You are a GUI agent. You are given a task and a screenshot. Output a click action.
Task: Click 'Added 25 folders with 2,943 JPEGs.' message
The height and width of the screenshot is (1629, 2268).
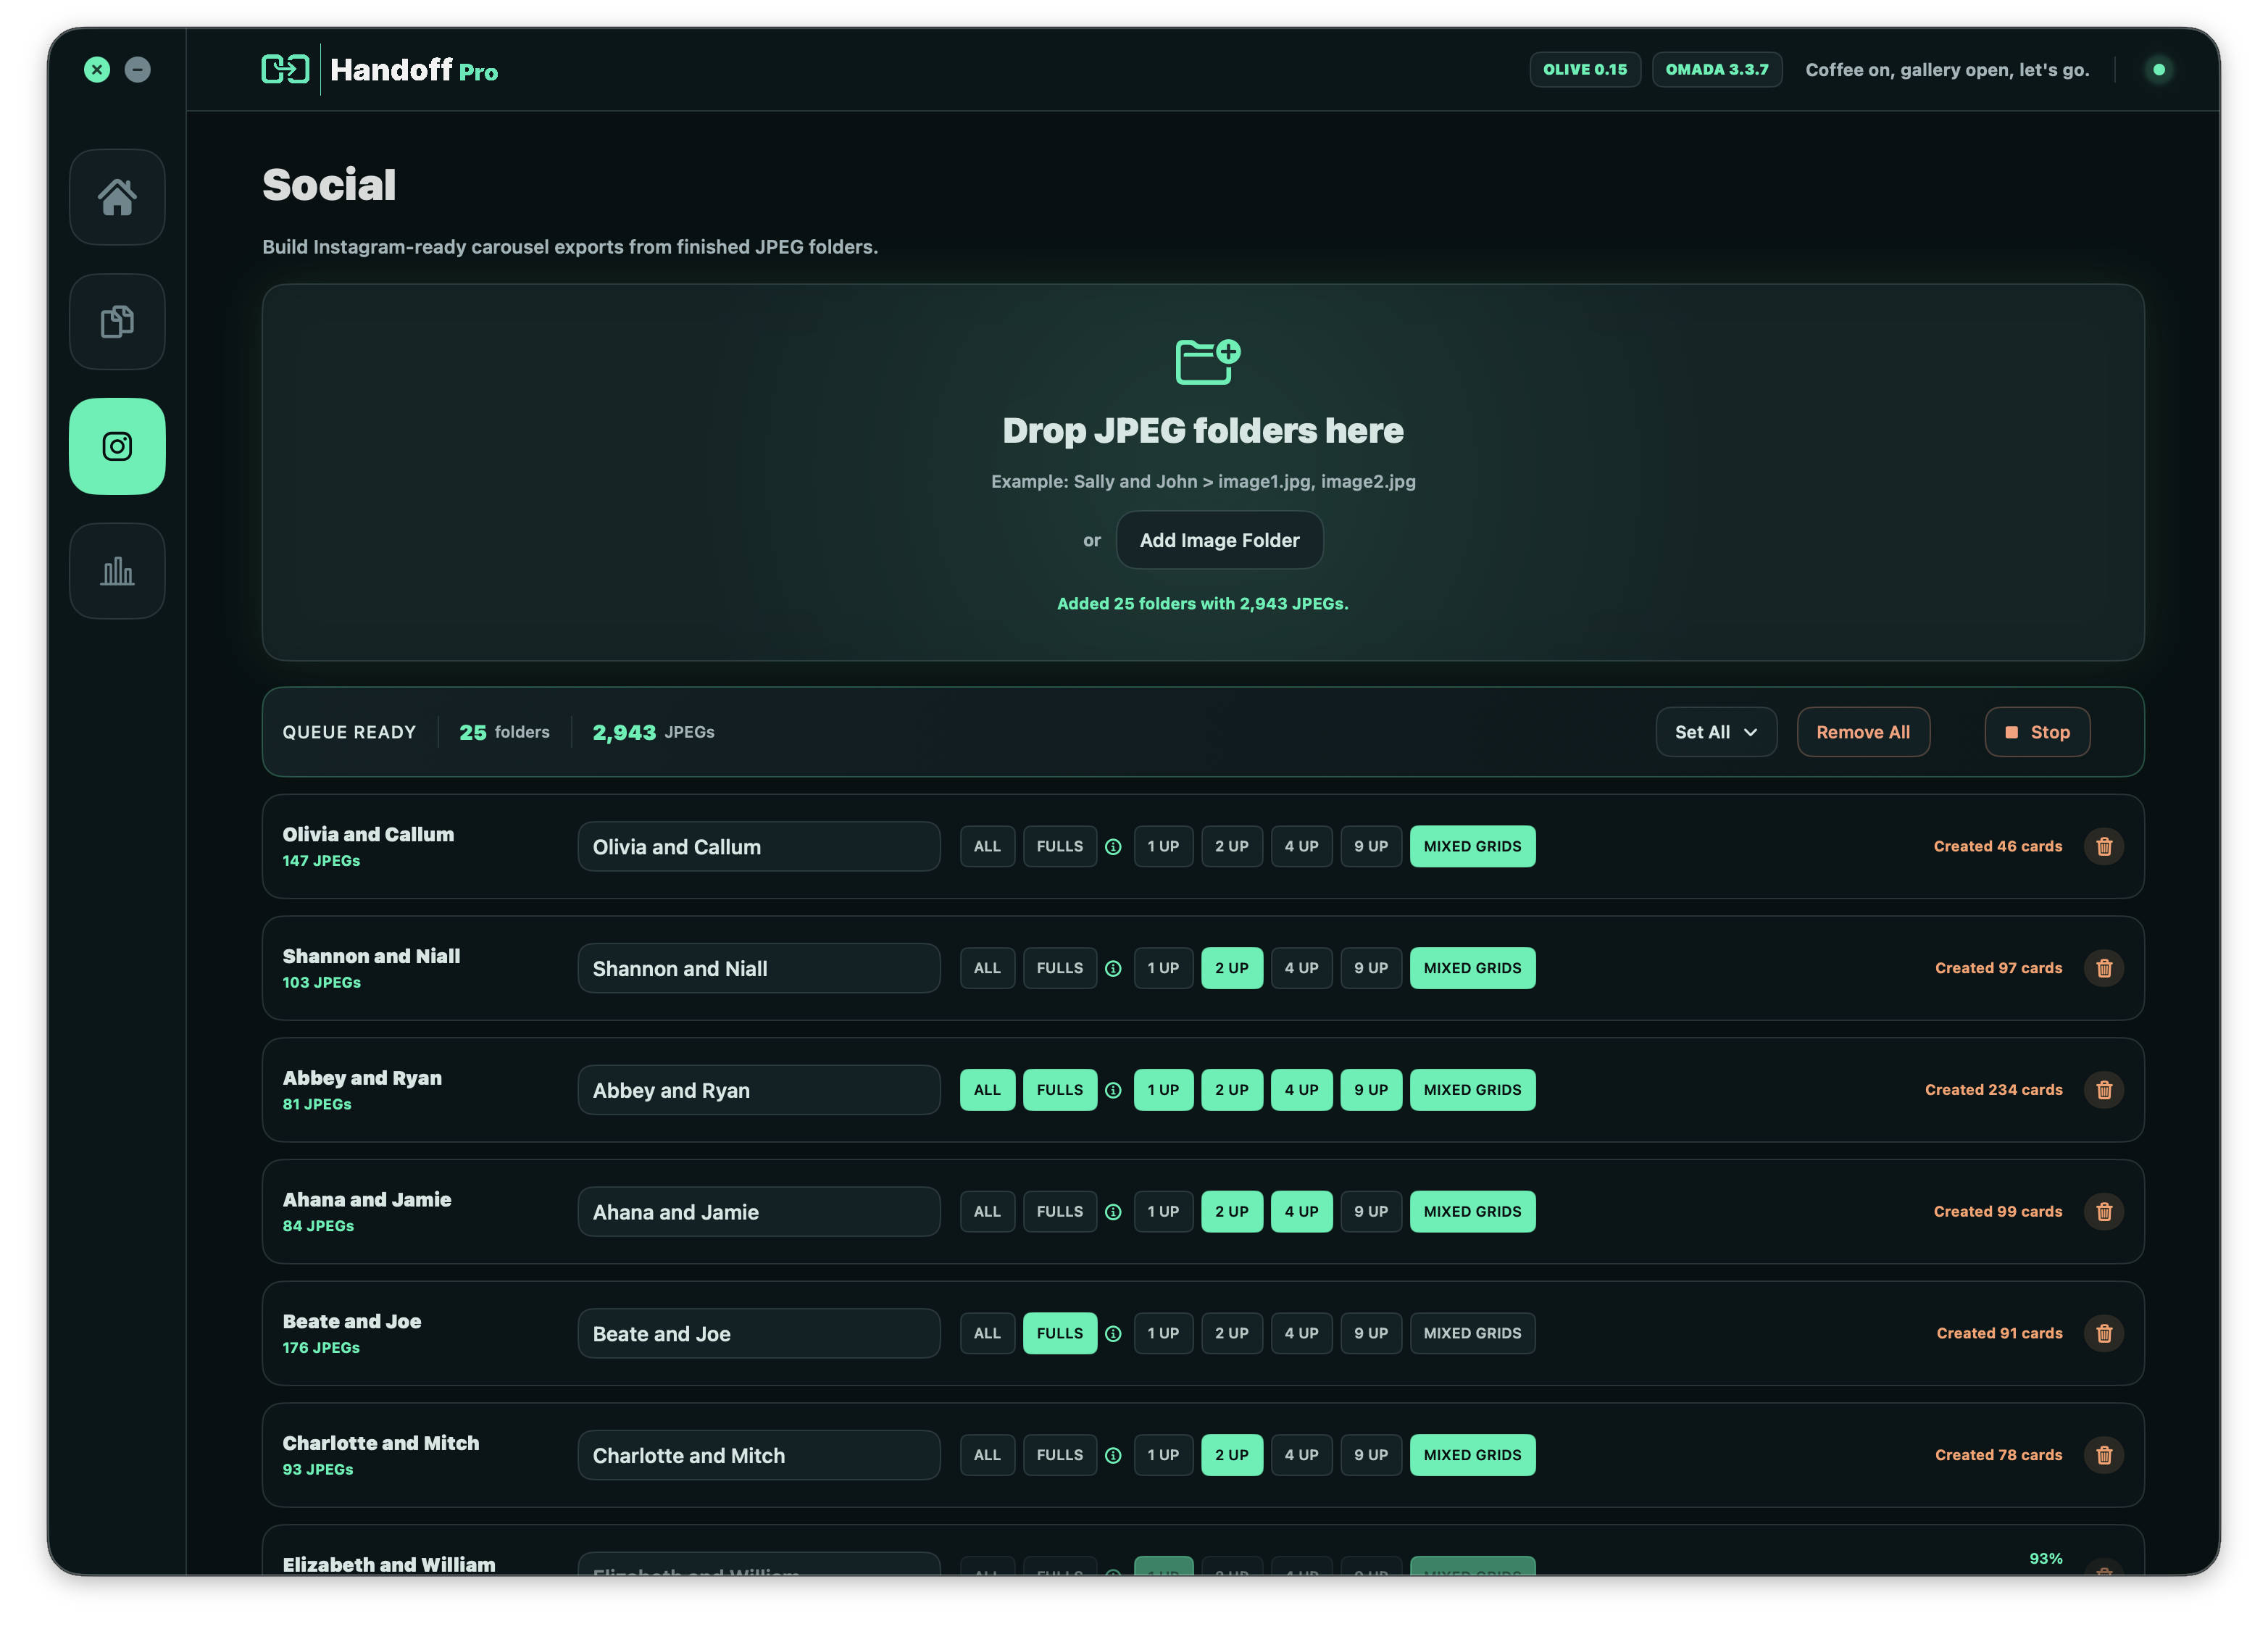[1202, 604]
